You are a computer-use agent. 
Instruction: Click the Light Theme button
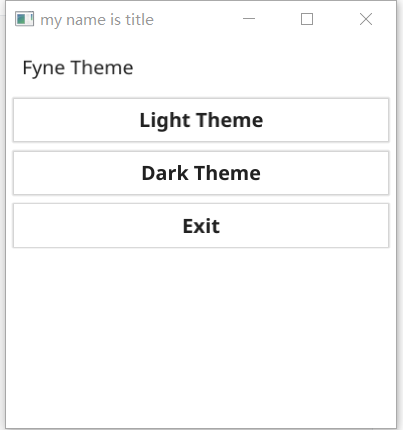coord(201,120)
